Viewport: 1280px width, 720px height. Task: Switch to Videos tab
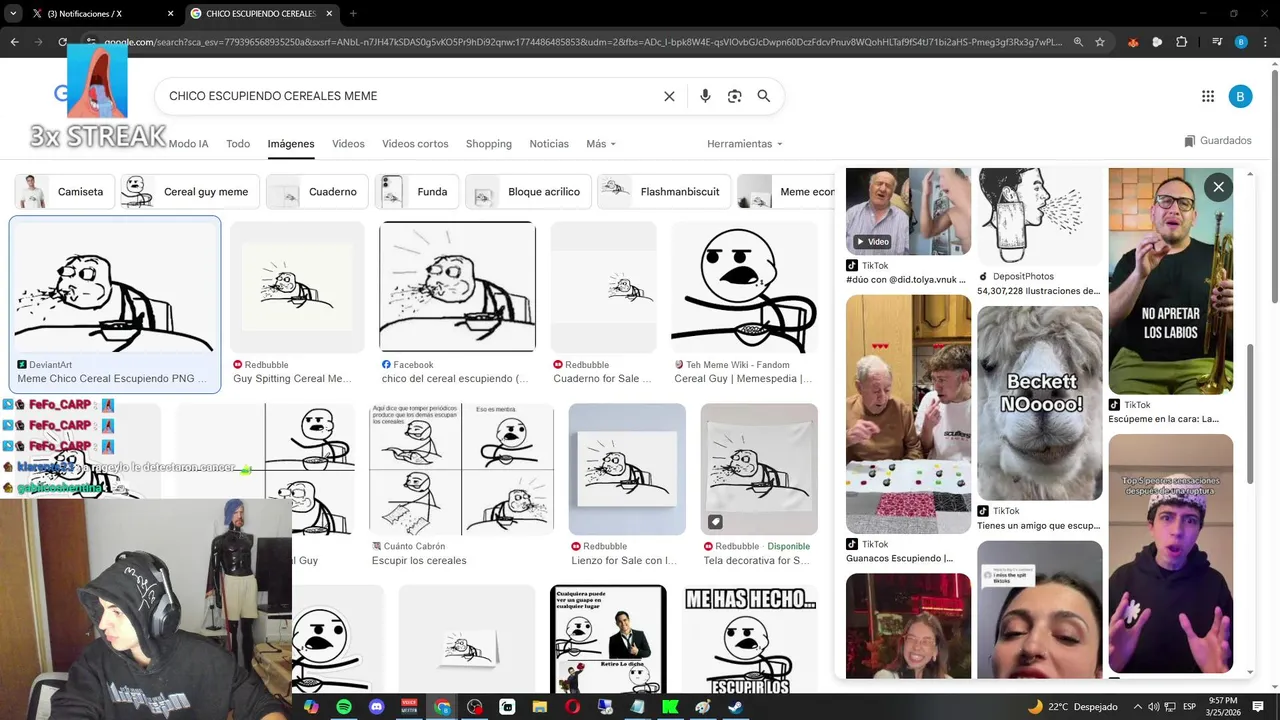pos(348,144)
